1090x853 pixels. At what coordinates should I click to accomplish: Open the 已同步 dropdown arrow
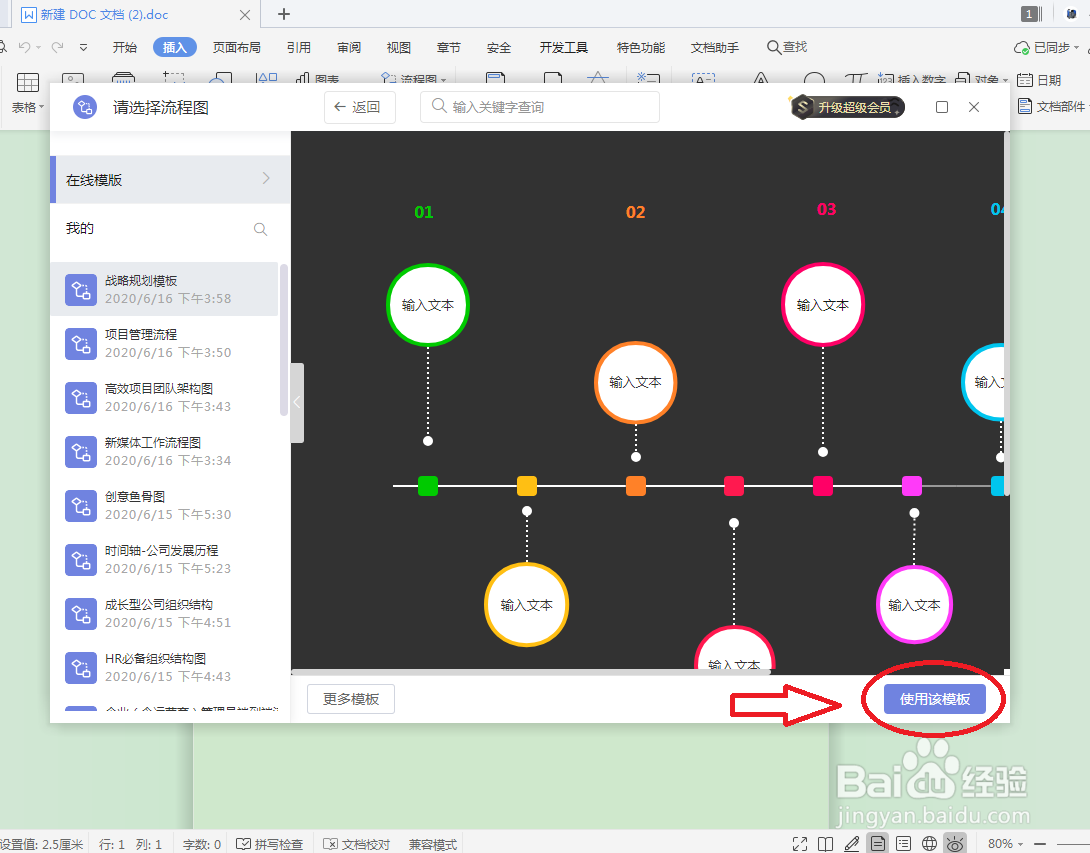(x=1077, y=47)
